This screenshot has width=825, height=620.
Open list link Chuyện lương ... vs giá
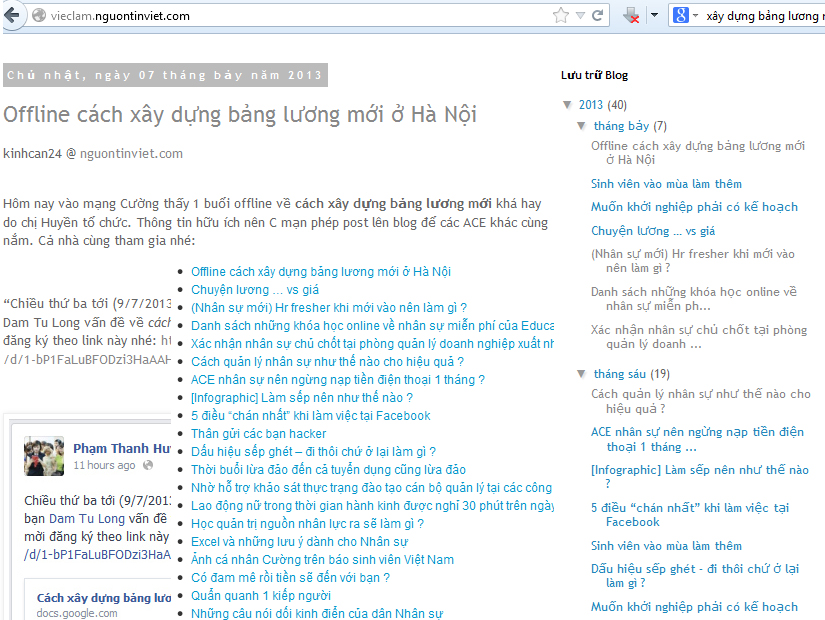tap(254, 289)
